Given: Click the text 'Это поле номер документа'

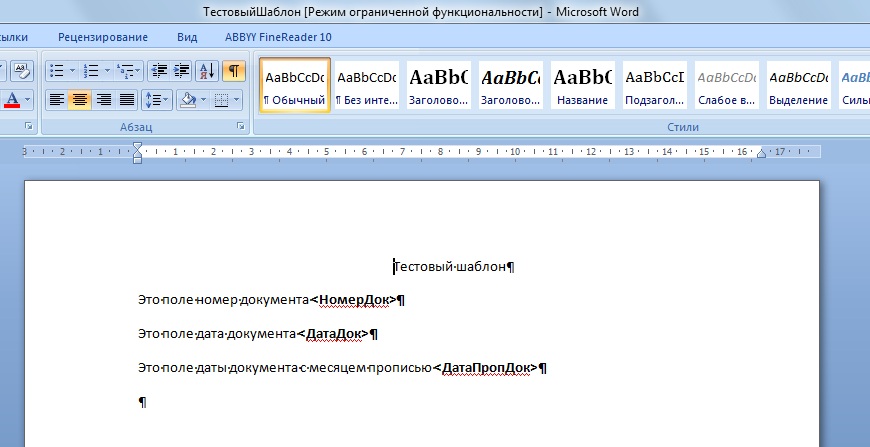Looking at the screenshot, I should click(223, 300).
